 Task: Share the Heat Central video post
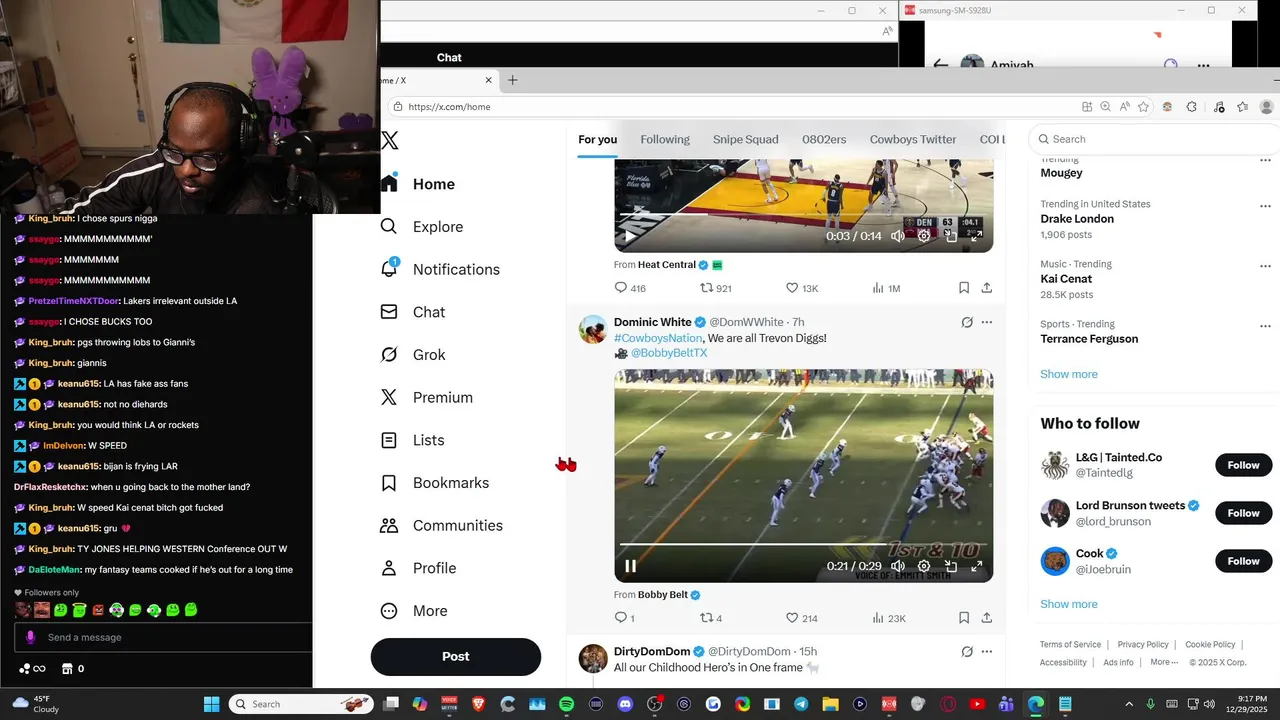[986, 288]
